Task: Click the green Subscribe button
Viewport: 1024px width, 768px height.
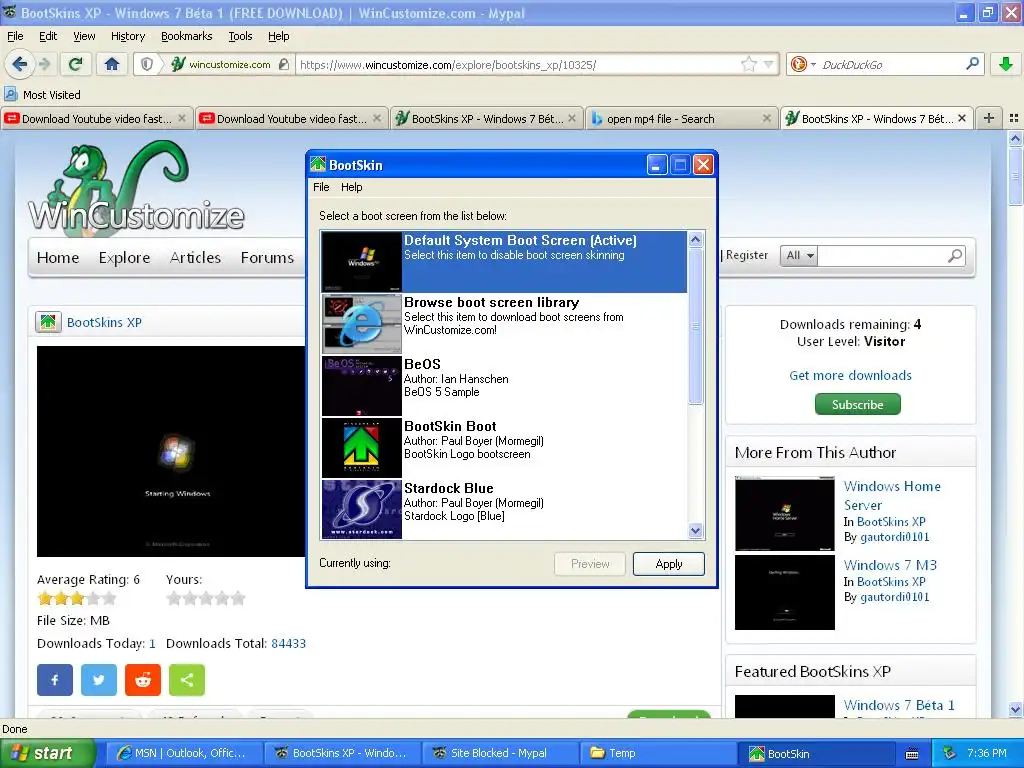Action: point(857,404)
